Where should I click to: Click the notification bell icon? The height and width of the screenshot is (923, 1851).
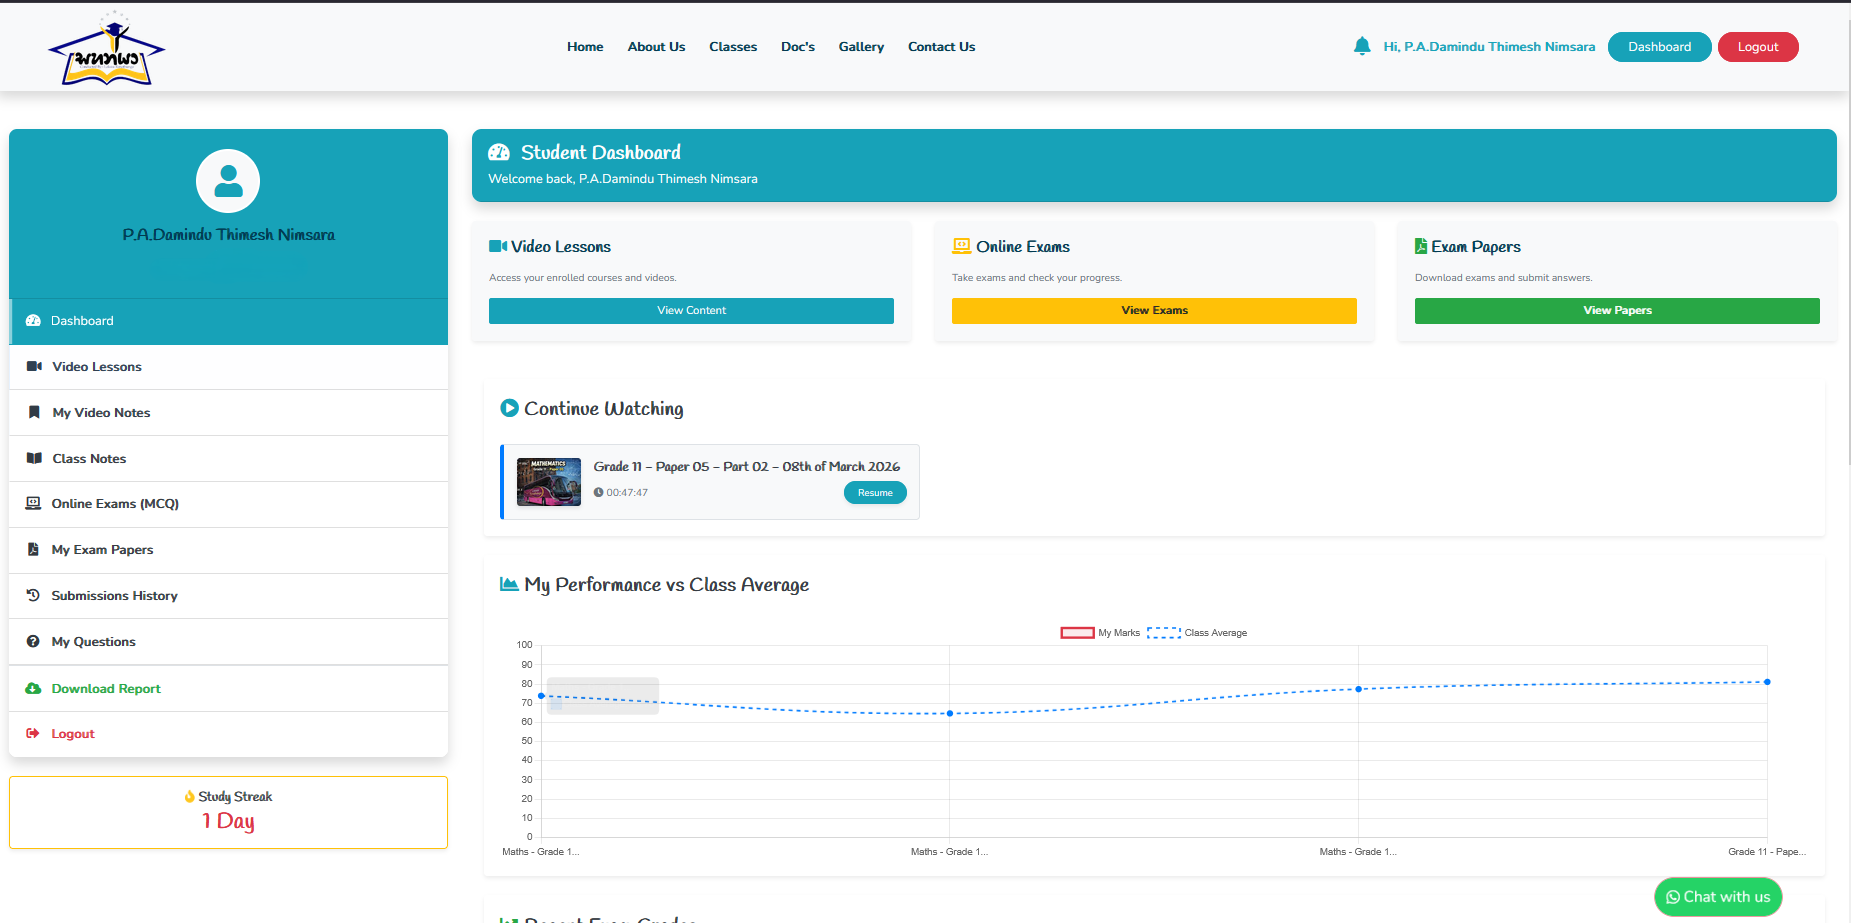tap(1361, 46)
